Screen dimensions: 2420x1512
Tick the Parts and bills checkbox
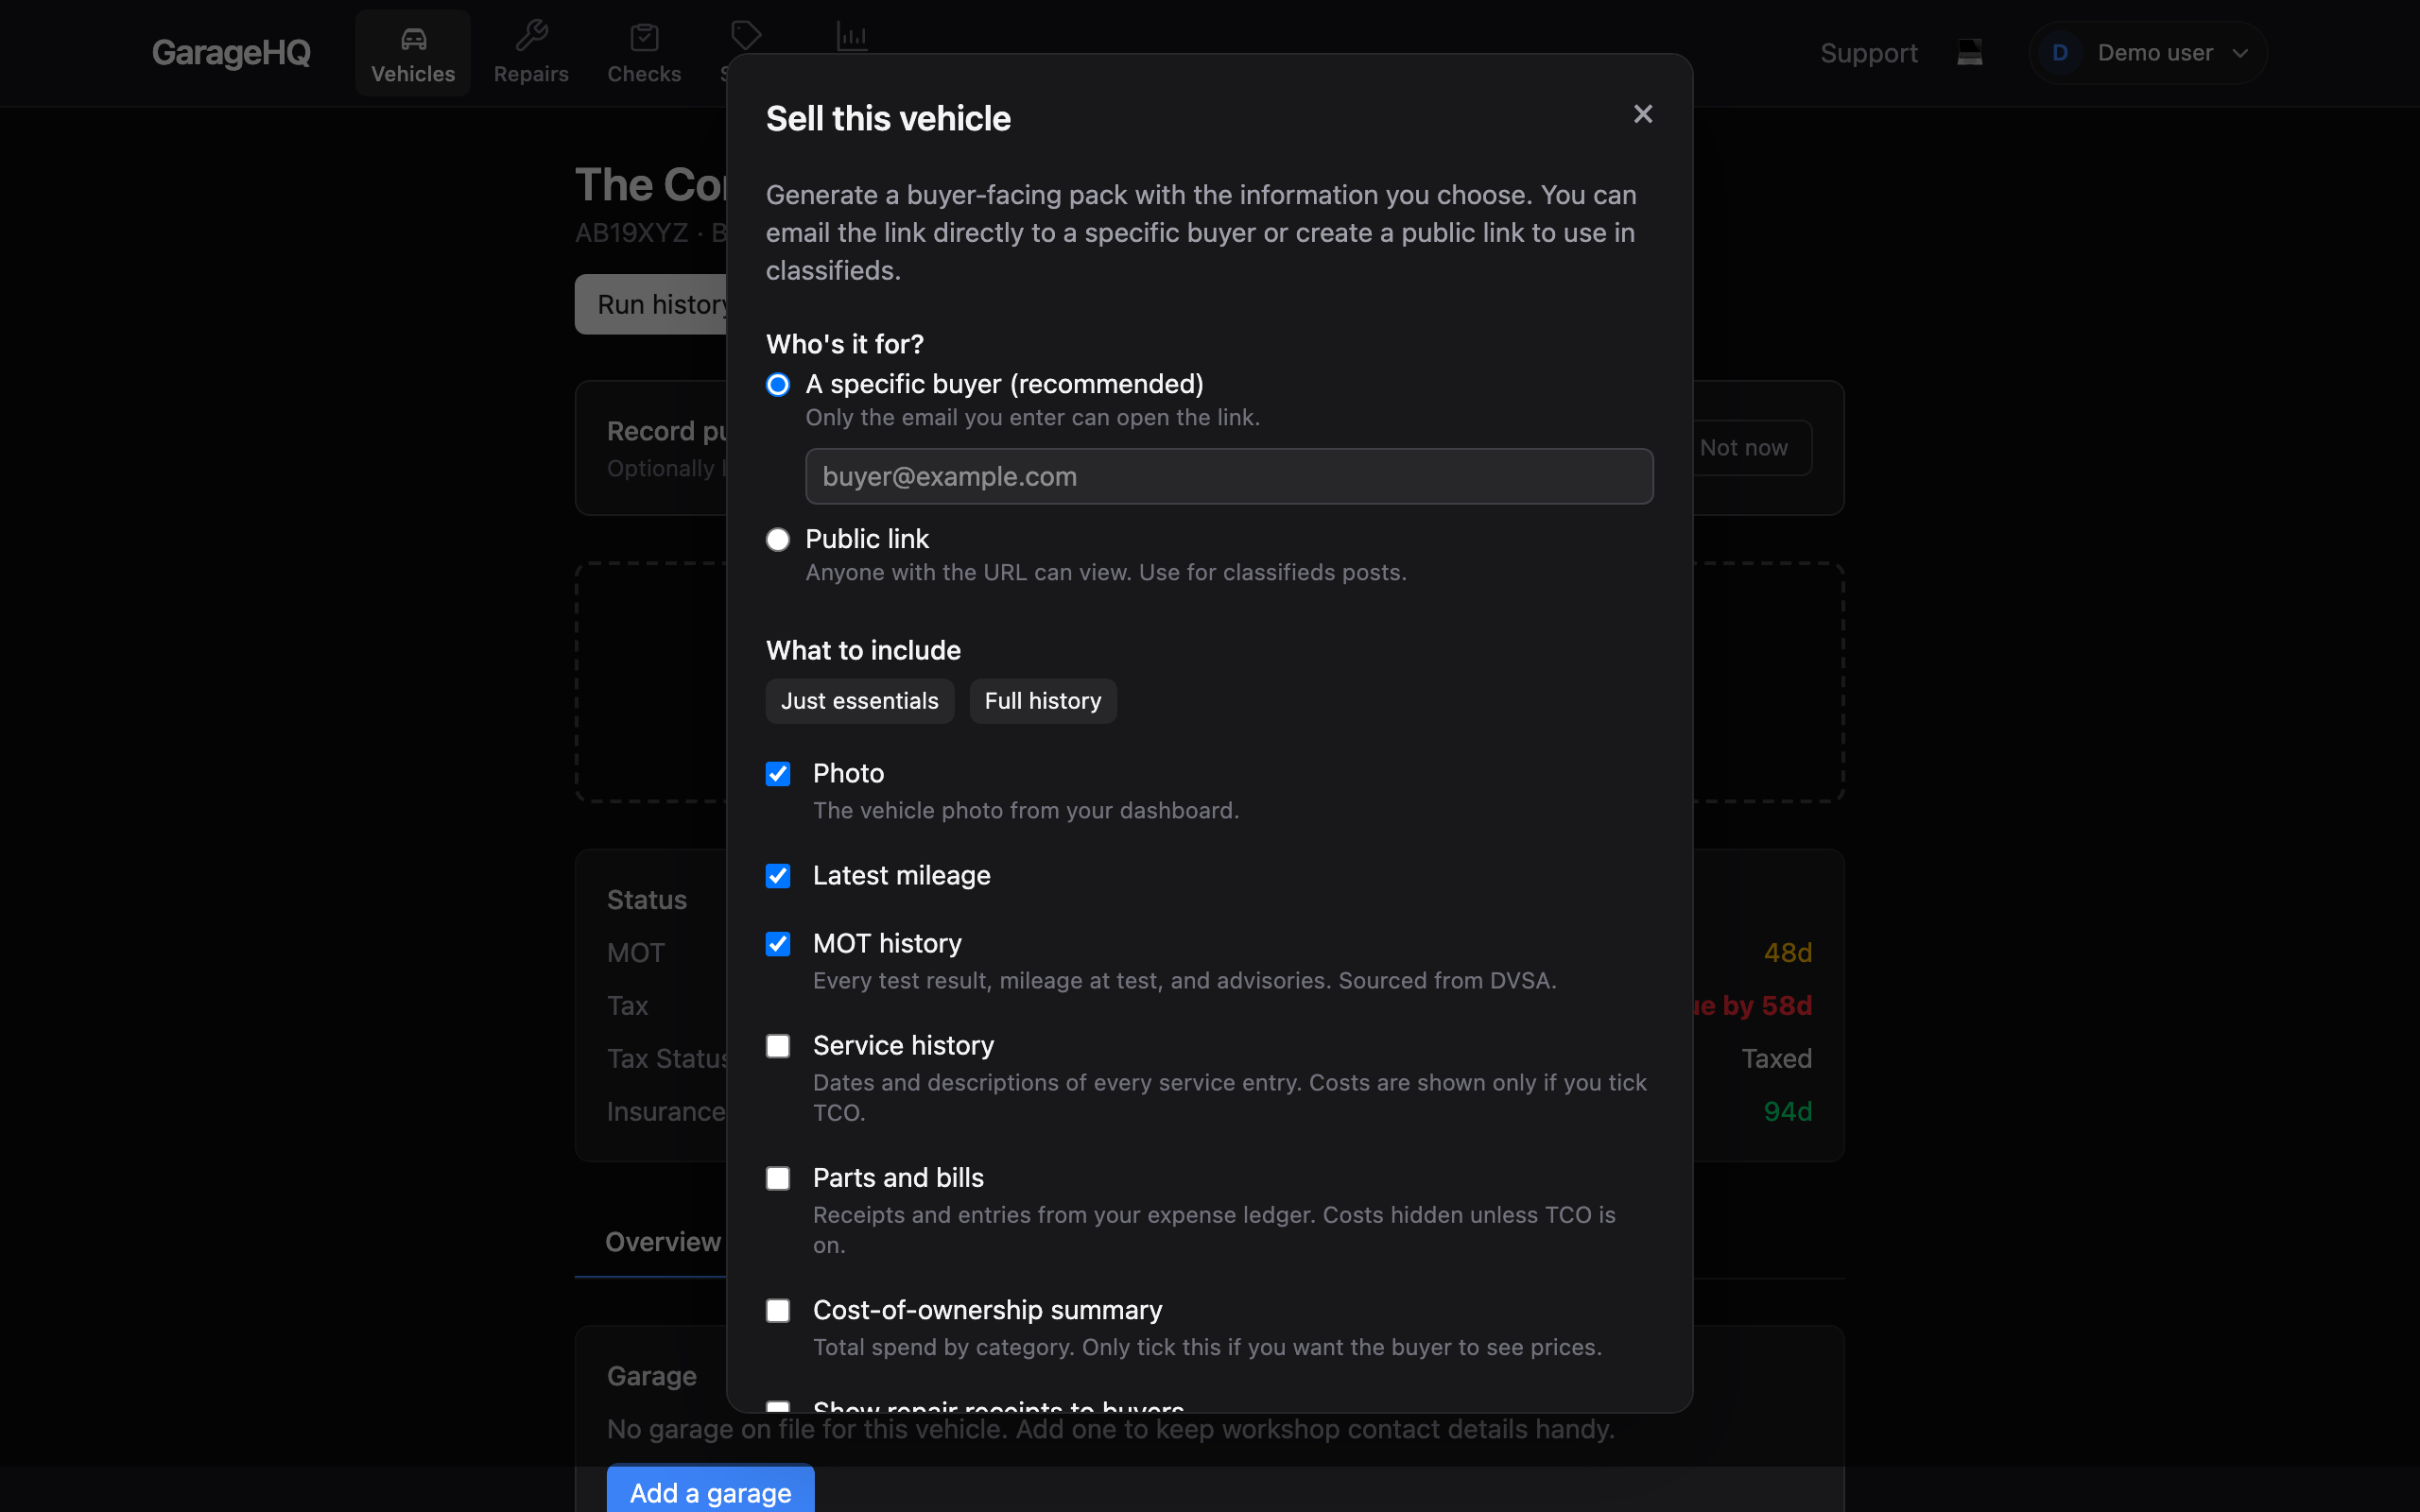tap(777, 1178)
